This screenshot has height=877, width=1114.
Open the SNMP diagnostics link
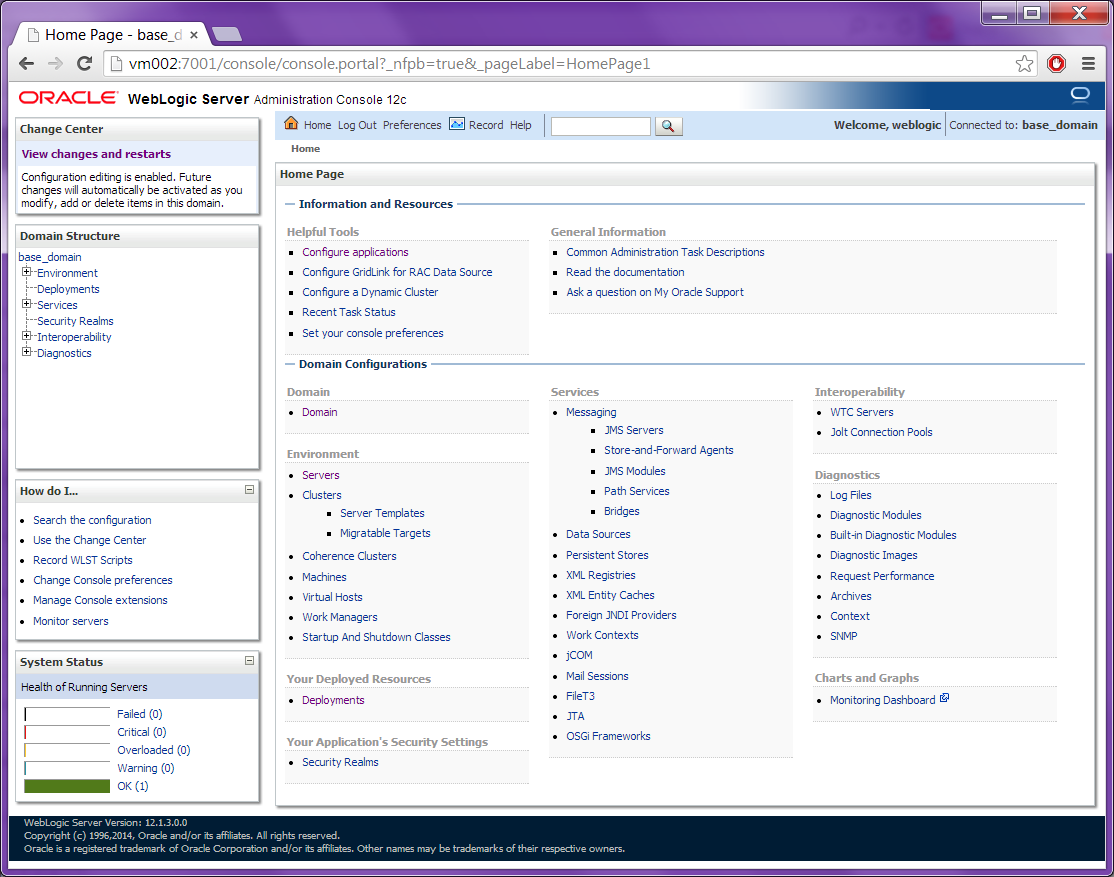[x=843, y=636]
